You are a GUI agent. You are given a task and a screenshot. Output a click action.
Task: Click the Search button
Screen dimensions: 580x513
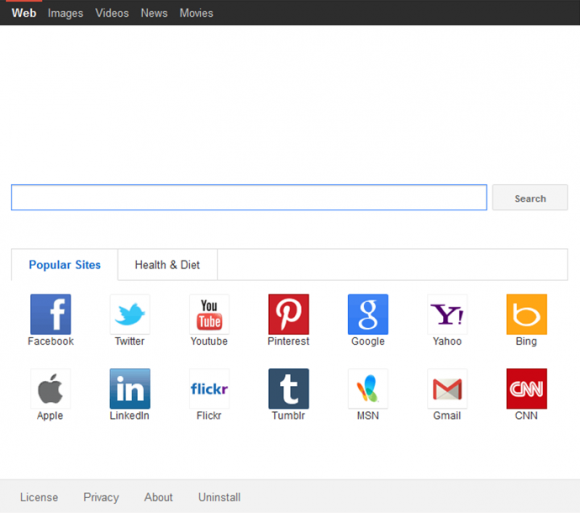(x=530, y=198)
